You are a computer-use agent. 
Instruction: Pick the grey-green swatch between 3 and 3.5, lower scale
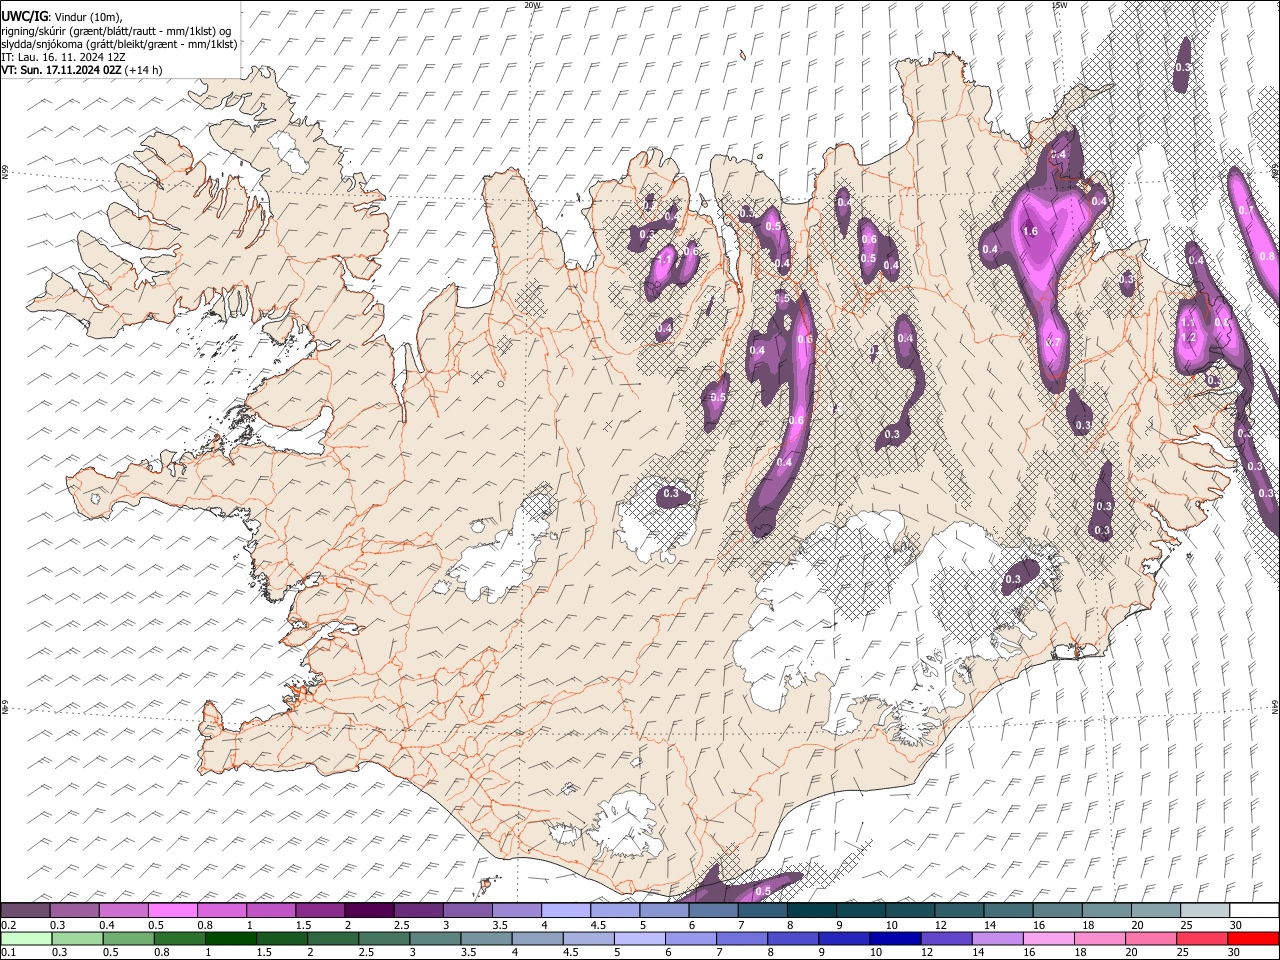pyautogui.click(x=435, y=939)
